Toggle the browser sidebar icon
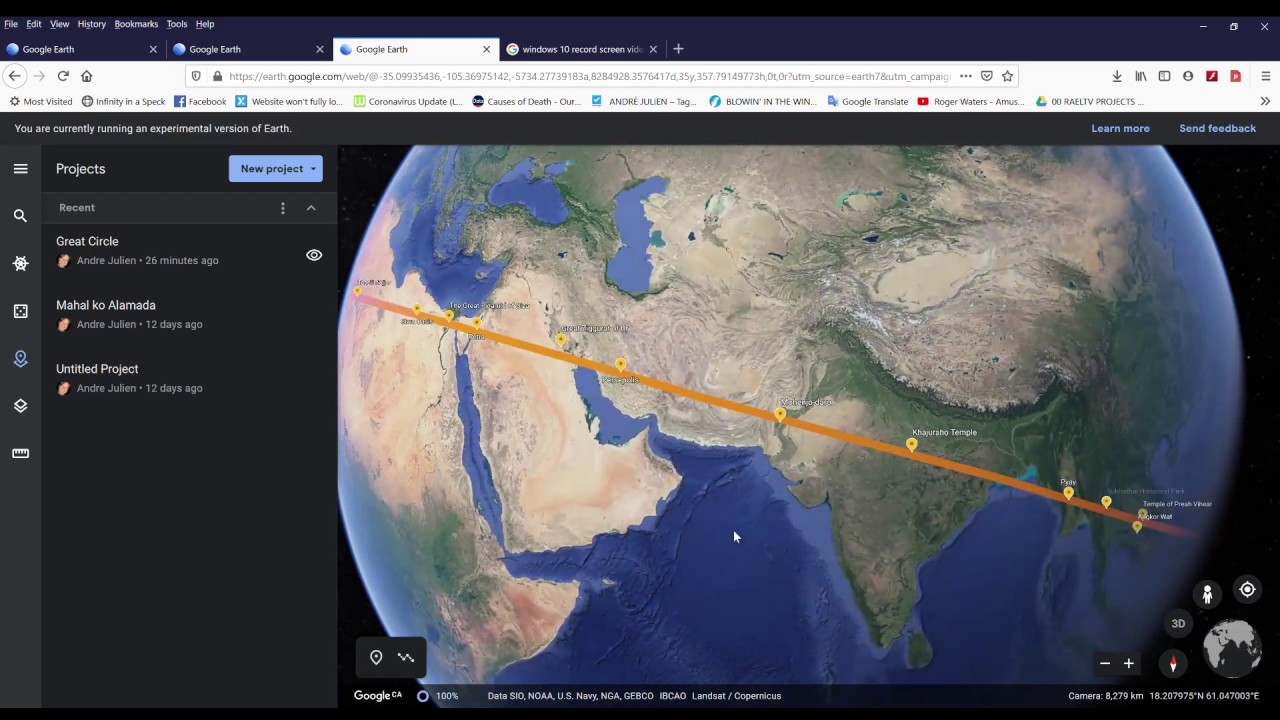 [1164, 76]
